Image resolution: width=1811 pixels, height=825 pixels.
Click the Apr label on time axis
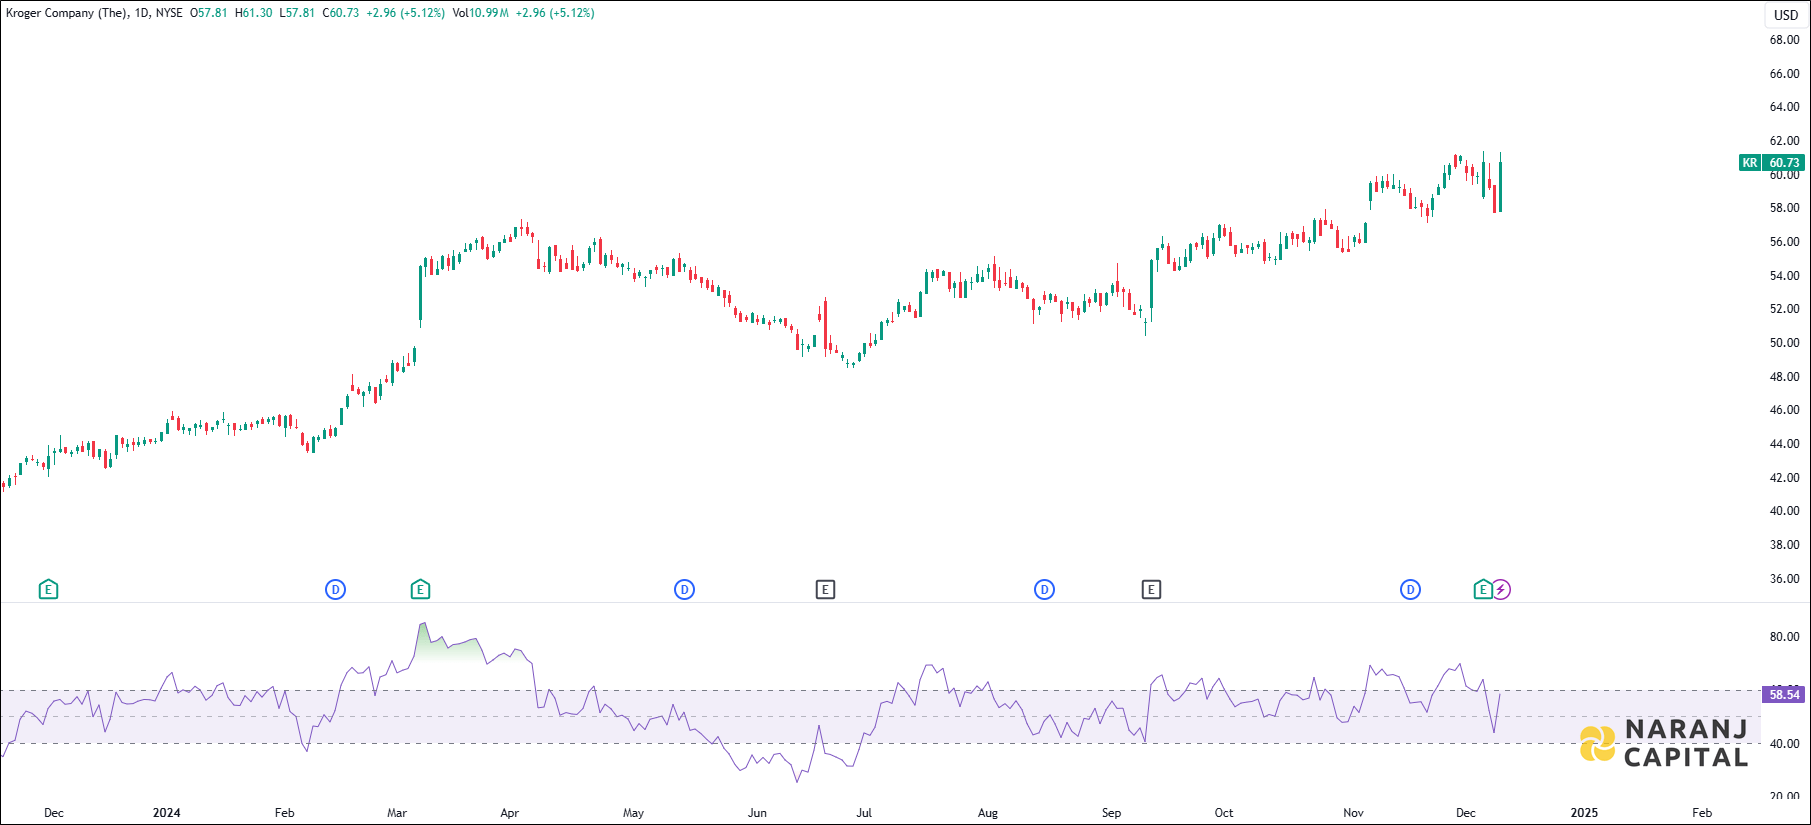(x=509, y=813)
